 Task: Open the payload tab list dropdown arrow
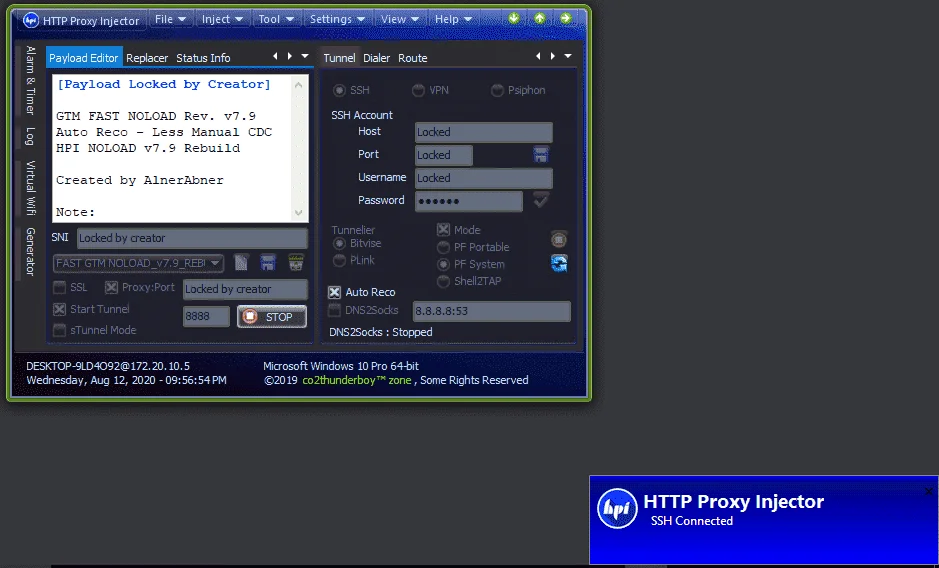(305, 56)
